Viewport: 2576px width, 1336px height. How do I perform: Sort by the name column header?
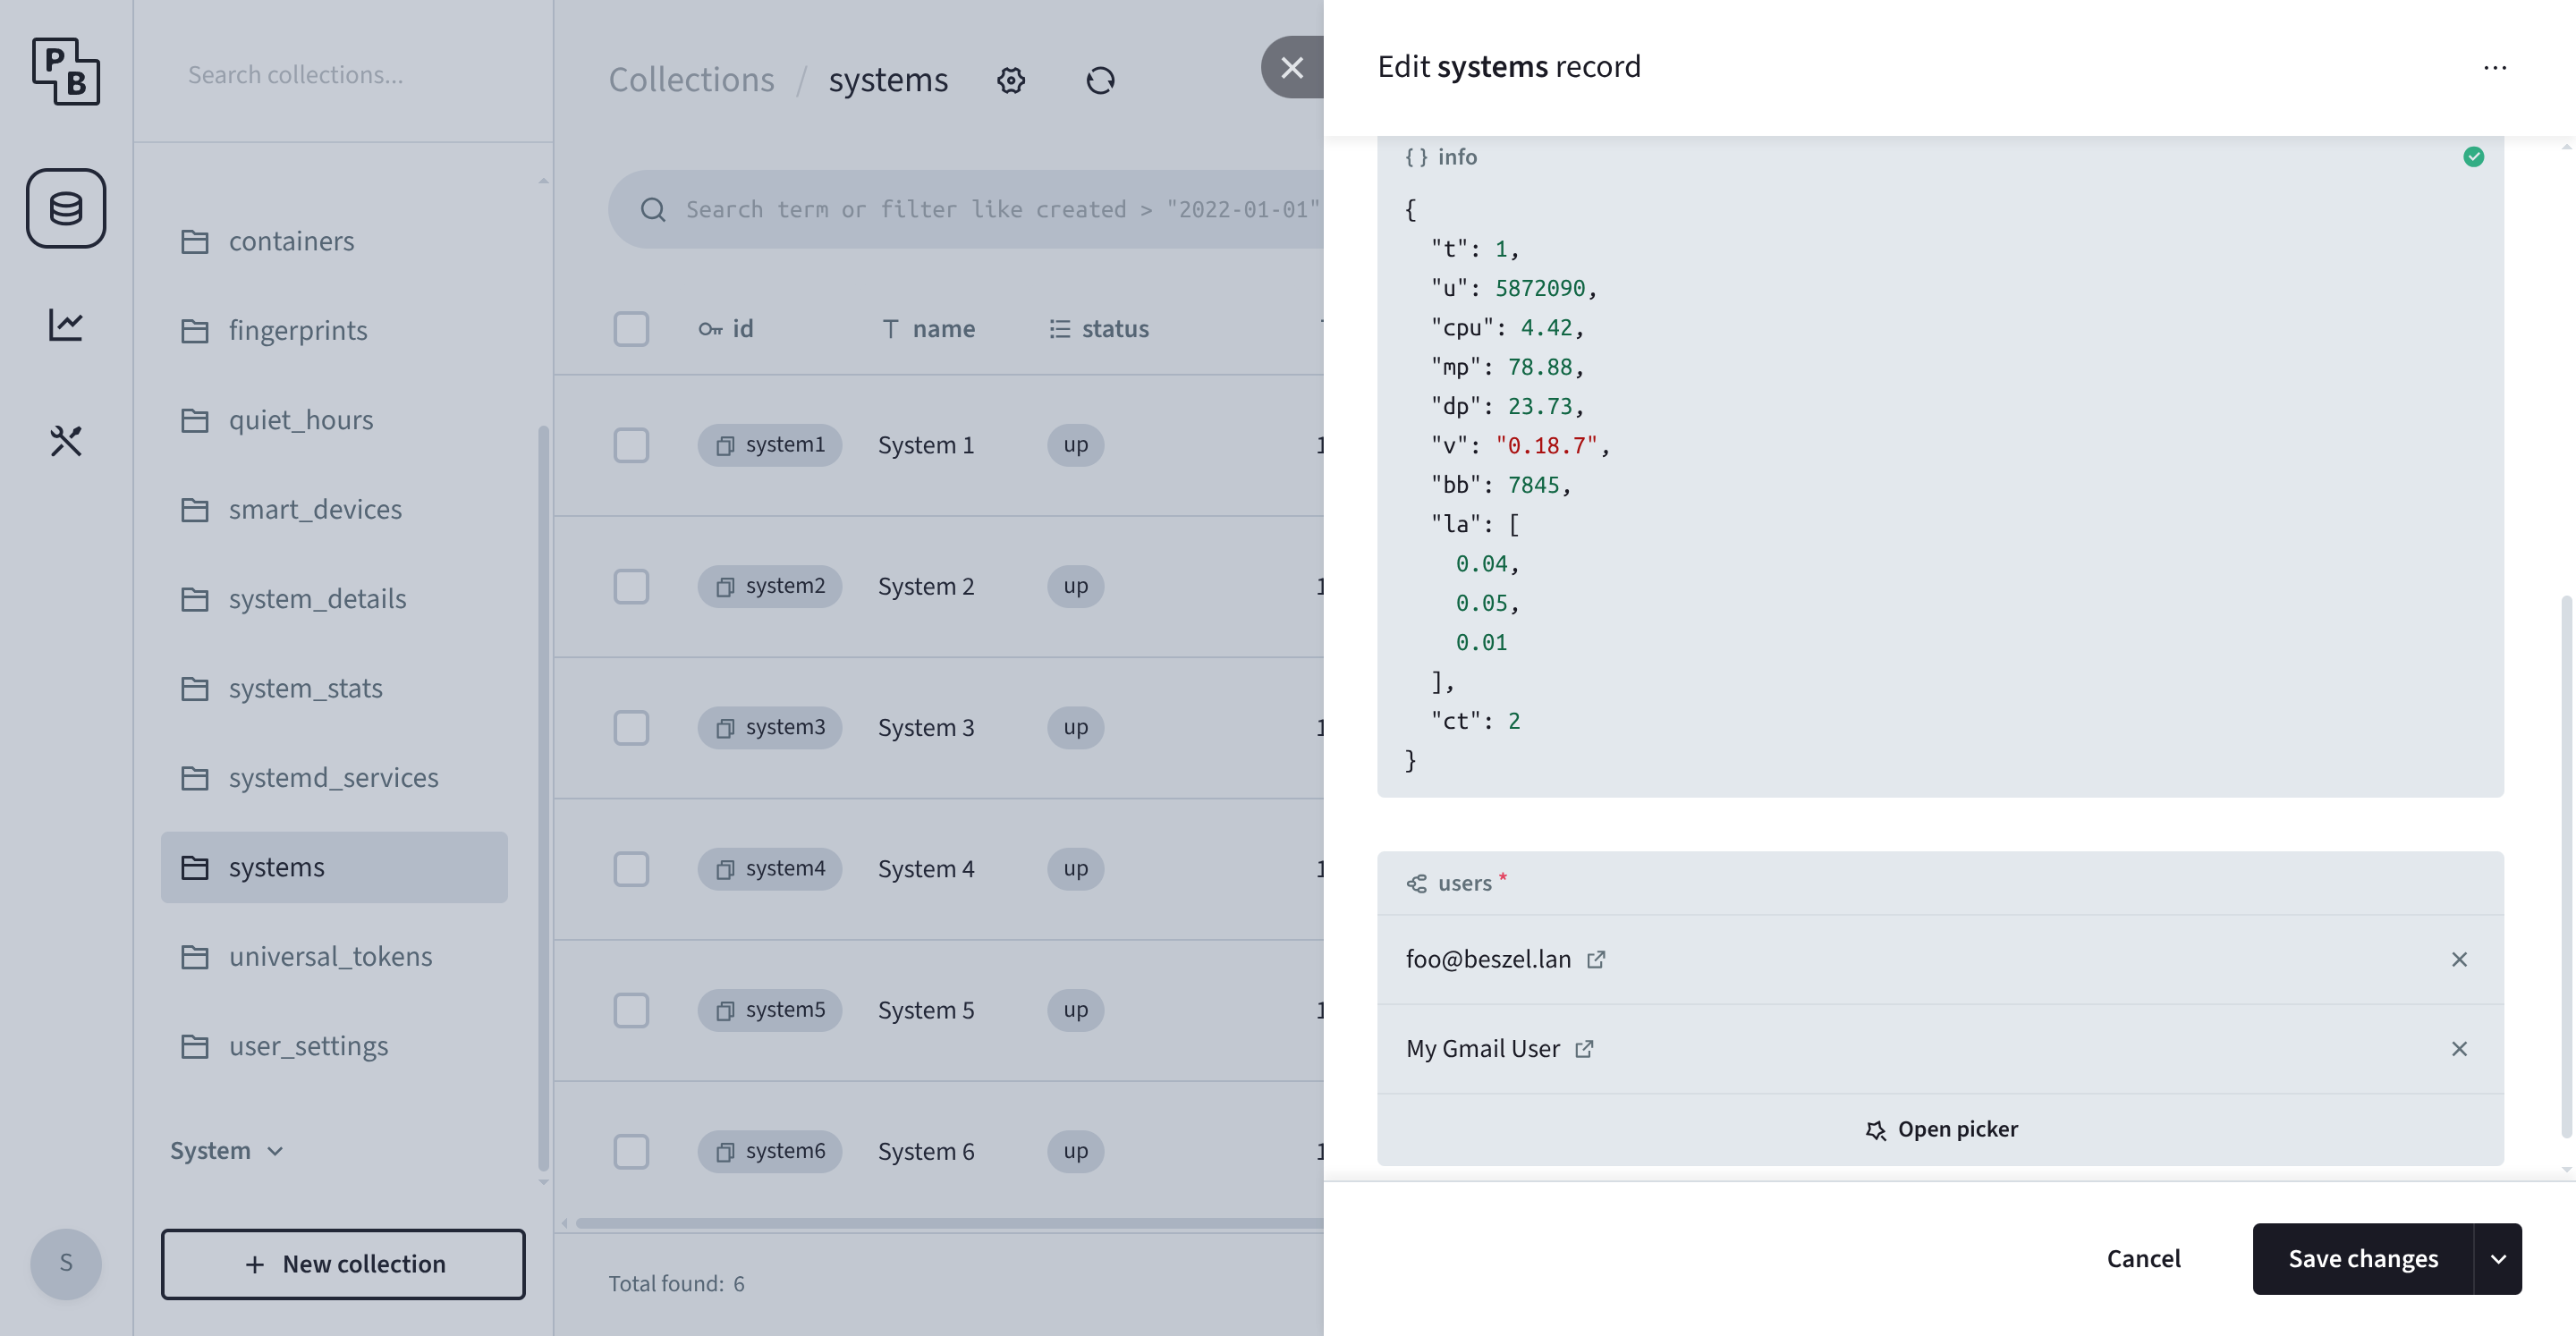(928, 328)
